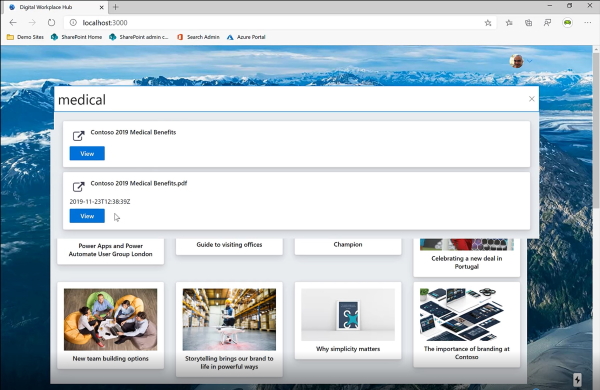Click the feedback icon in browser toolbar

[548, 23]
